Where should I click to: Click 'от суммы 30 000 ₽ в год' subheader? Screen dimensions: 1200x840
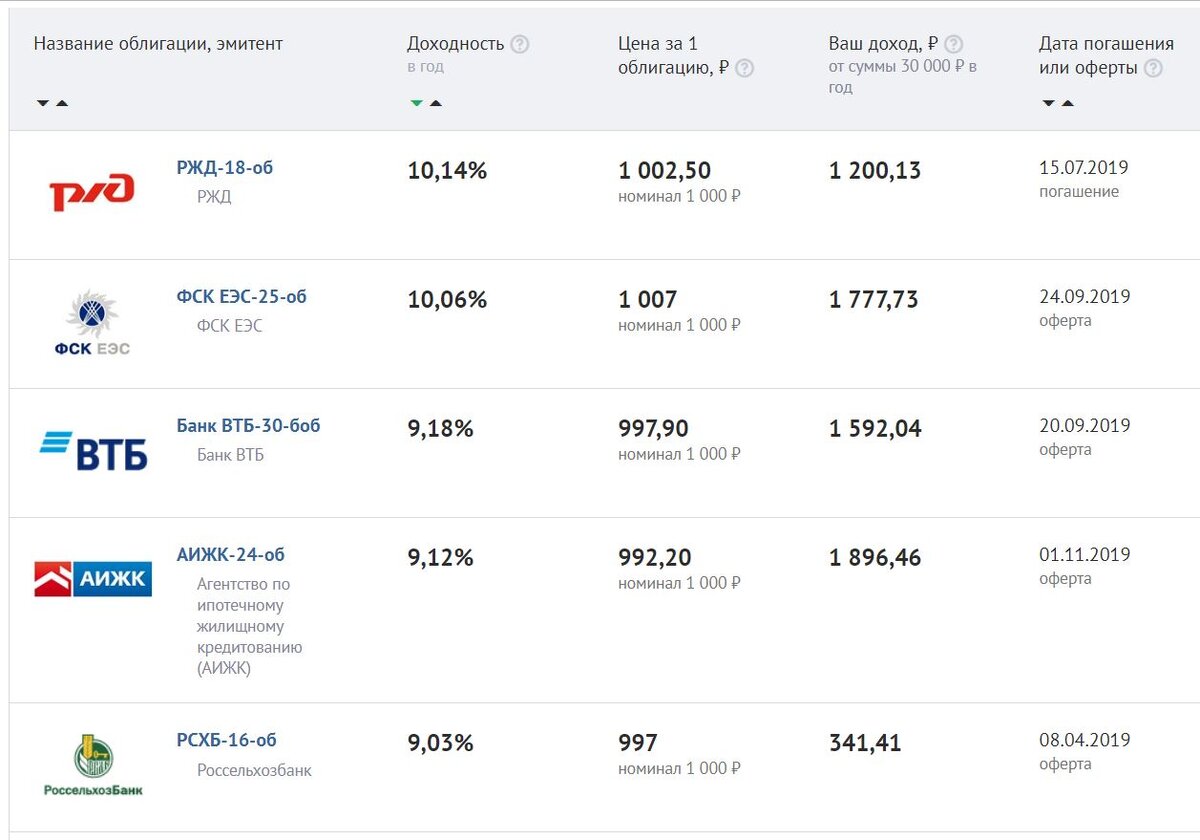(903, 77)
